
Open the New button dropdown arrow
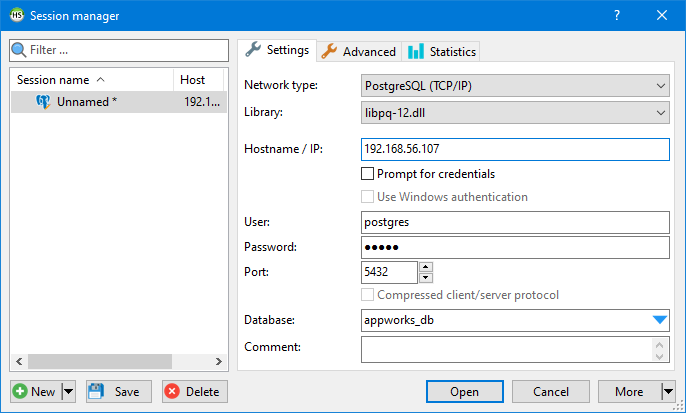(69, 391)
